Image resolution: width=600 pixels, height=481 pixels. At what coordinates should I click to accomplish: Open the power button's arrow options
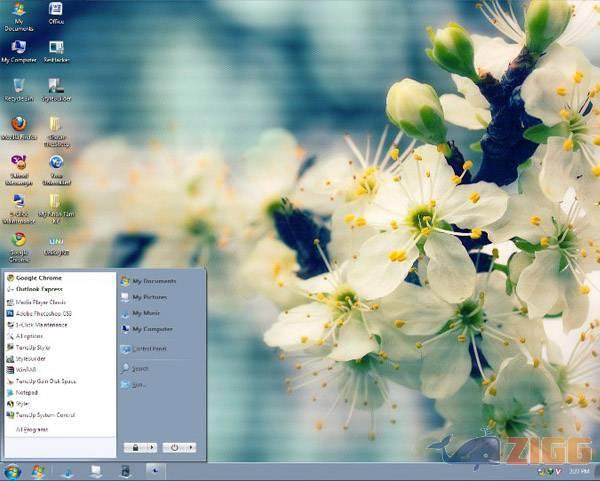click(190, 447)
